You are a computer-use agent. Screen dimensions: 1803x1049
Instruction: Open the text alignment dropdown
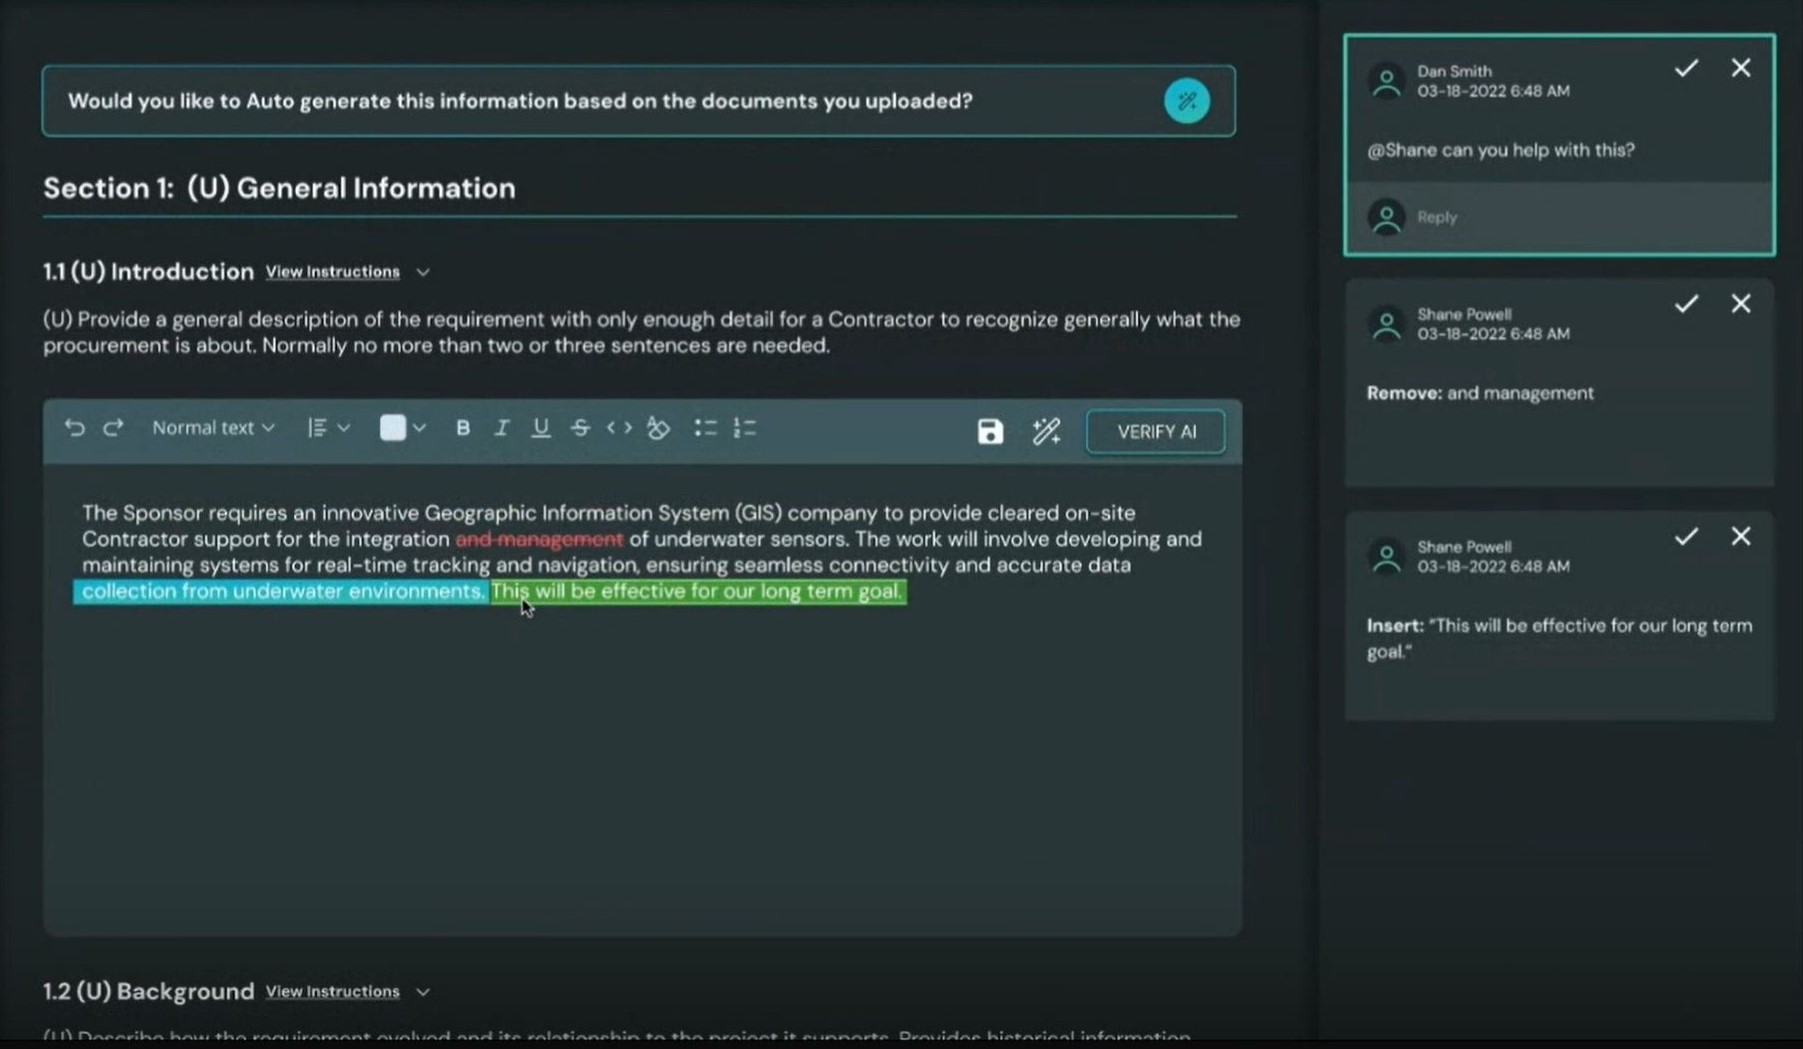tap(328, 428)
